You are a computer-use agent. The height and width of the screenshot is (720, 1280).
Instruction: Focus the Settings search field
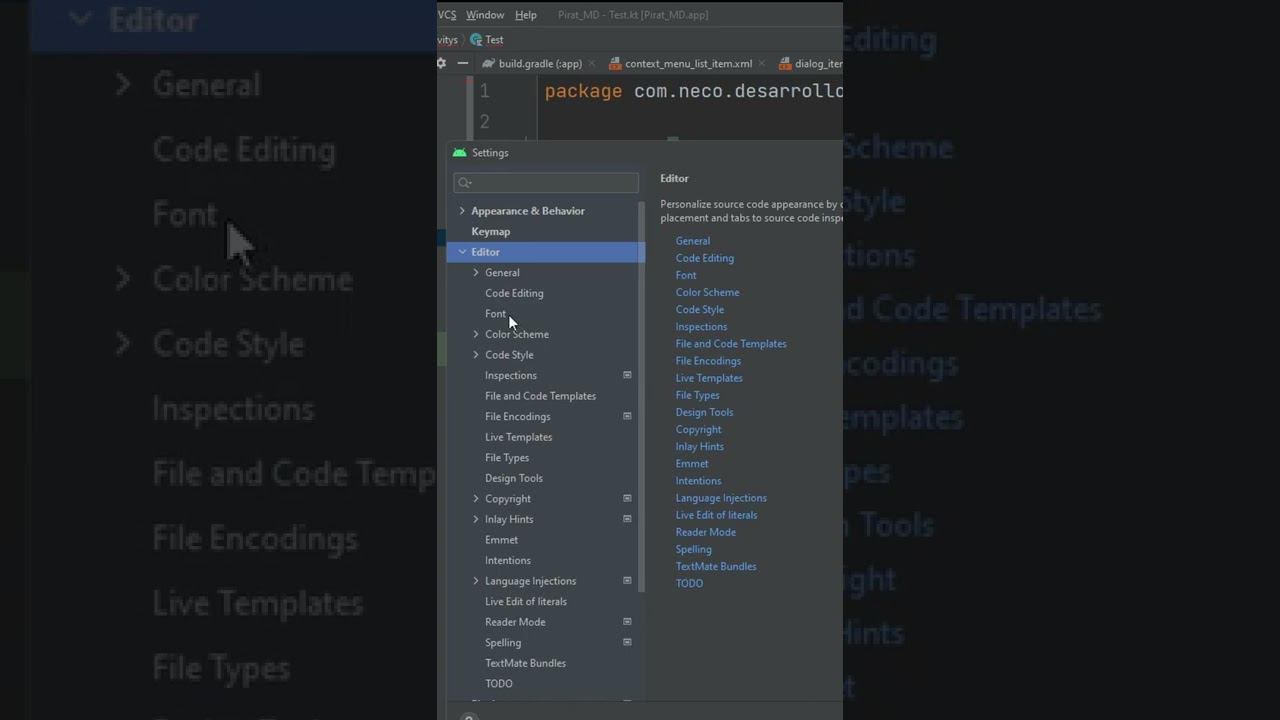pos(546,183)
